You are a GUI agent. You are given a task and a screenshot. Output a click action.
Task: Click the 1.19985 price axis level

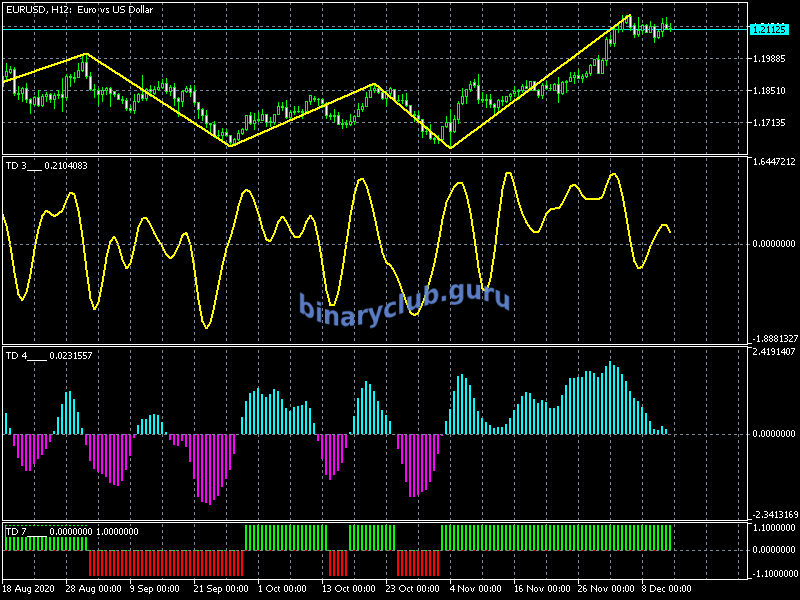click(x=772, y=59)
